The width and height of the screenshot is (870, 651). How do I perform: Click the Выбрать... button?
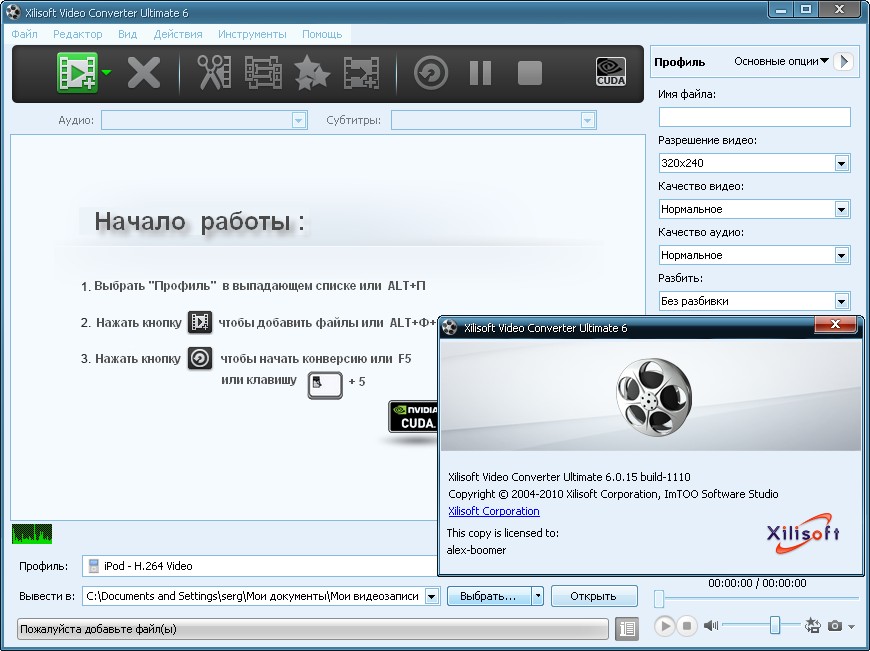(489, 596)
